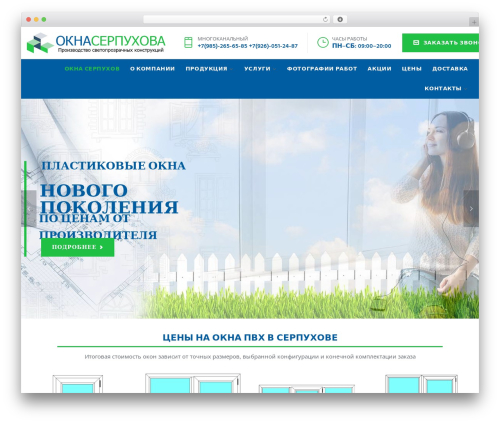Go to previous slide with left arrow

29,209
